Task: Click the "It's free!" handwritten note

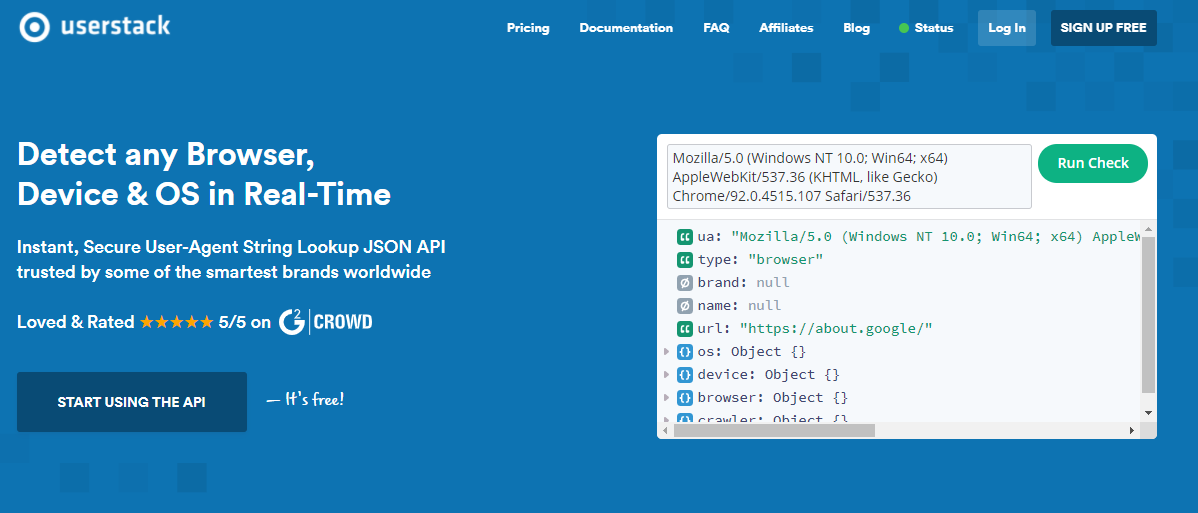Action: [305, 398]
